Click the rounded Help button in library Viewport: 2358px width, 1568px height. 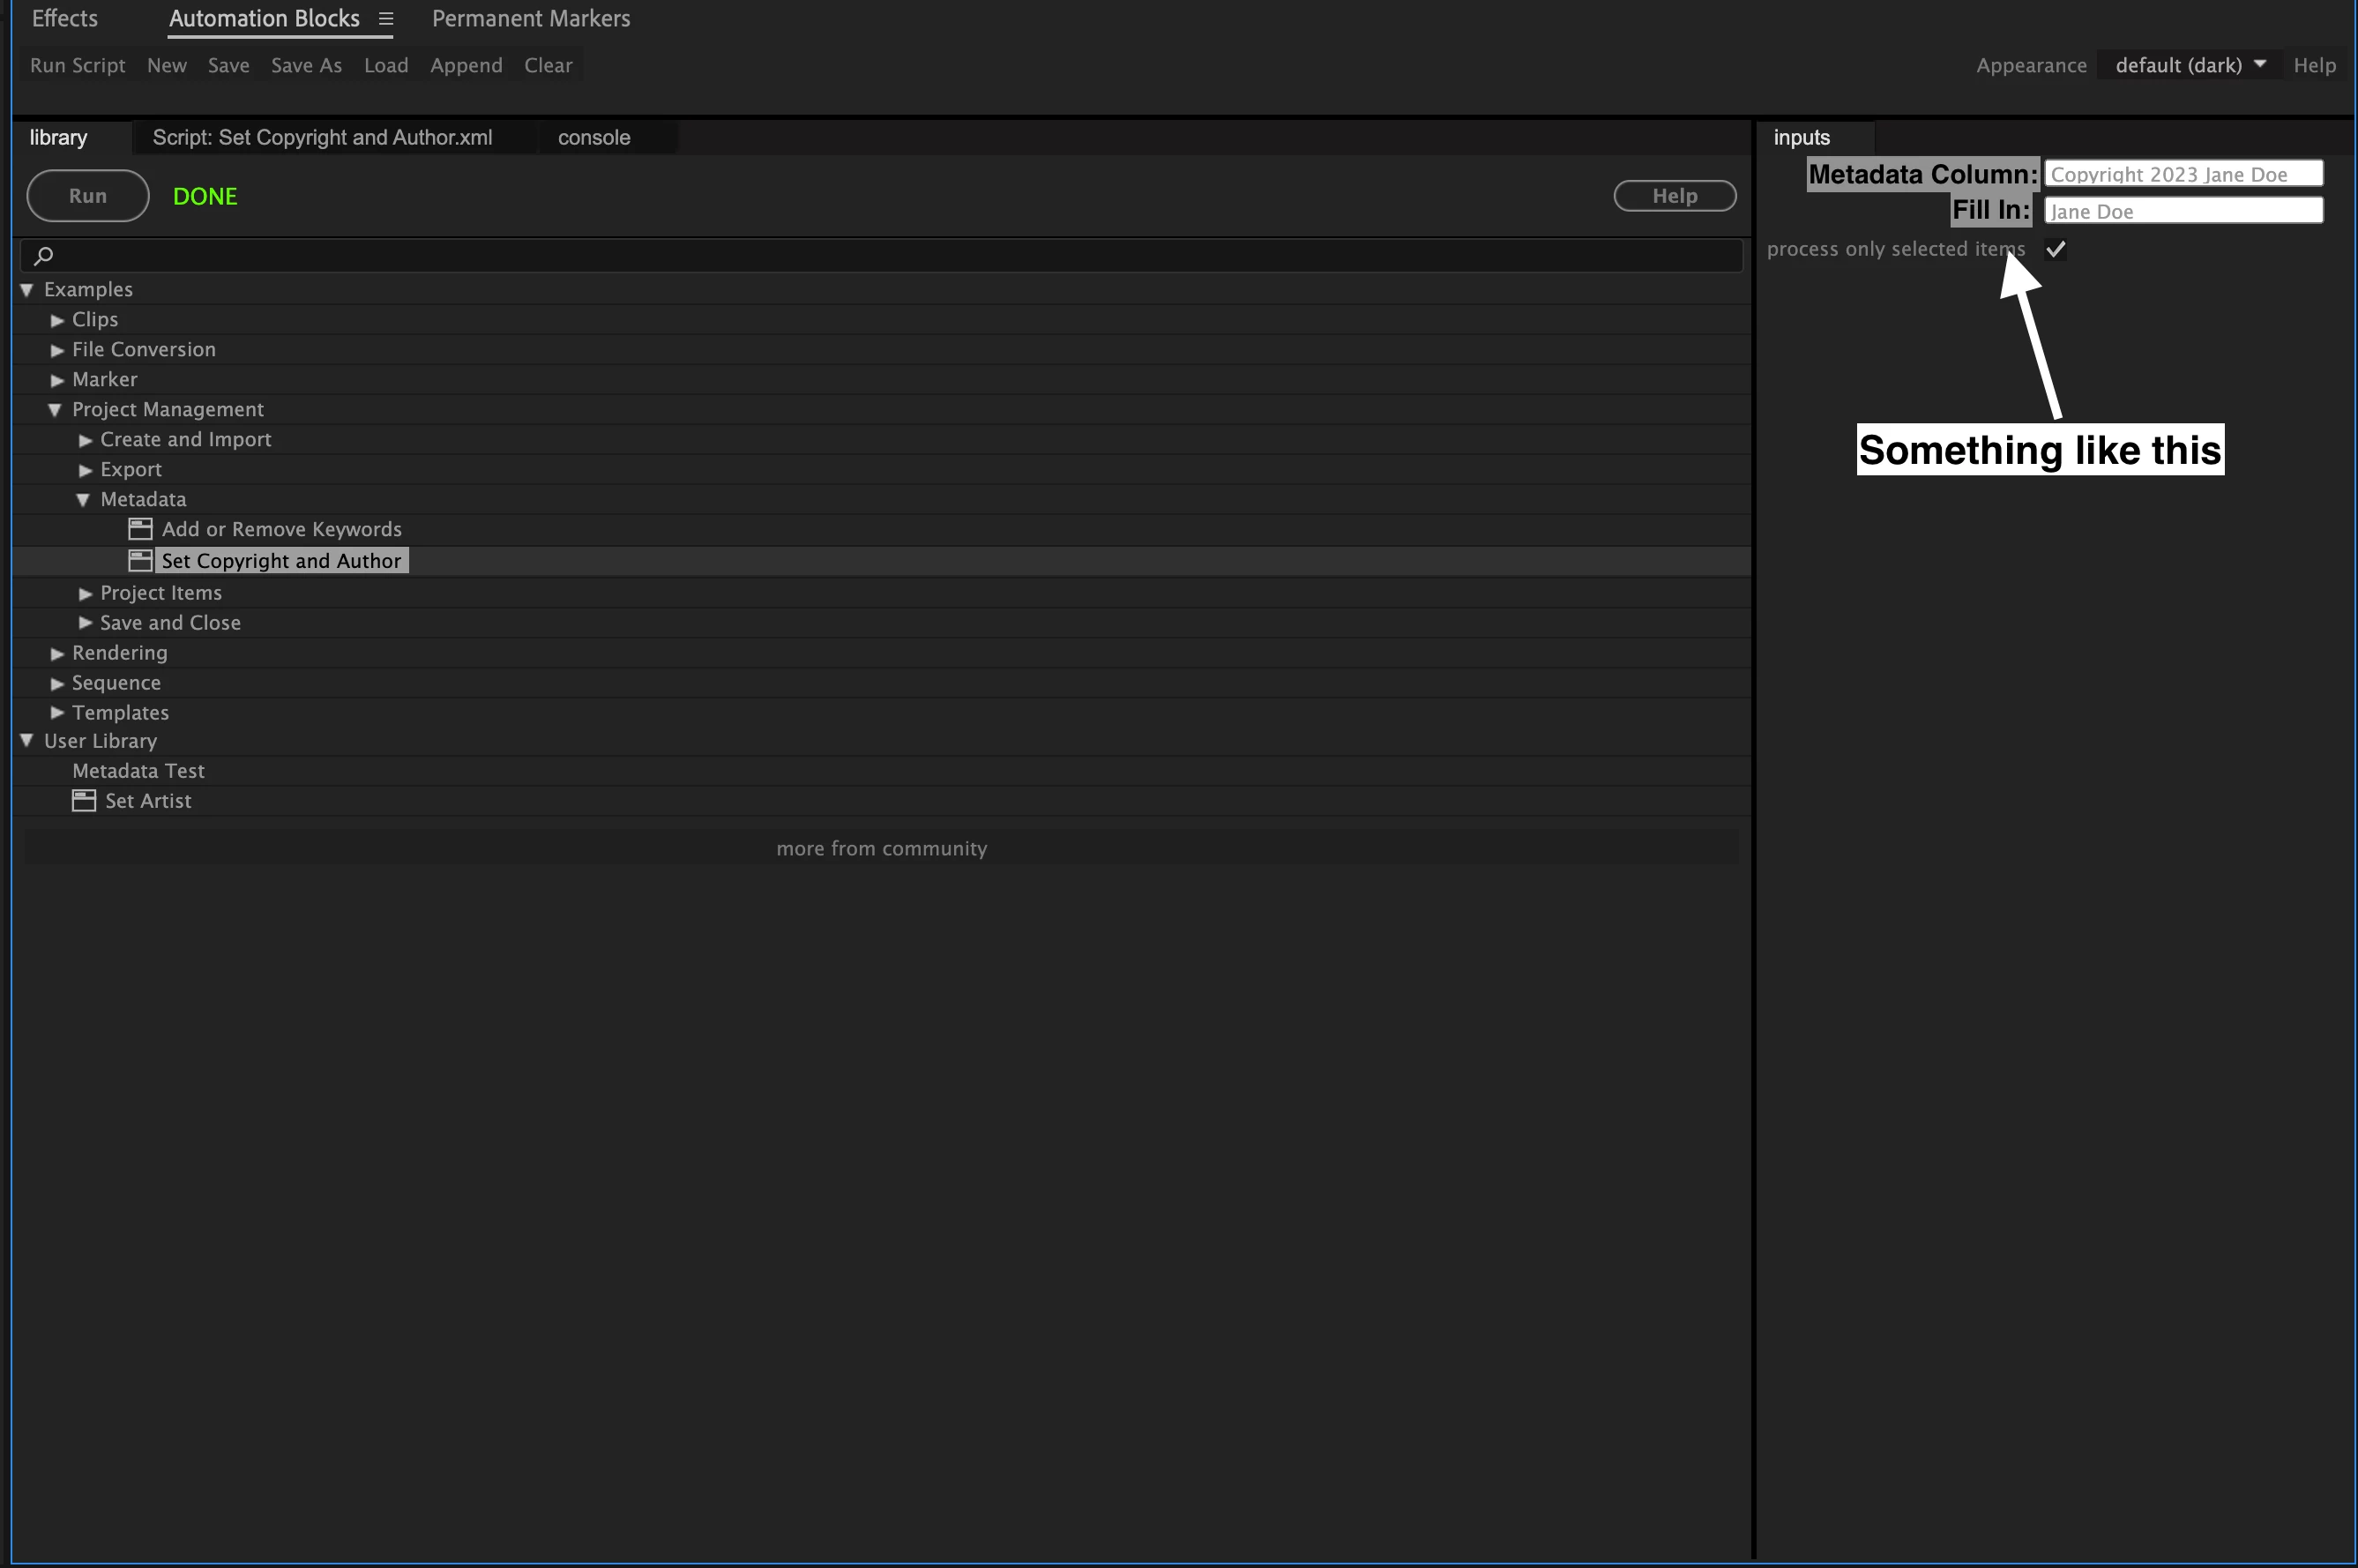pyautogui.click(x=1674, y=196)
